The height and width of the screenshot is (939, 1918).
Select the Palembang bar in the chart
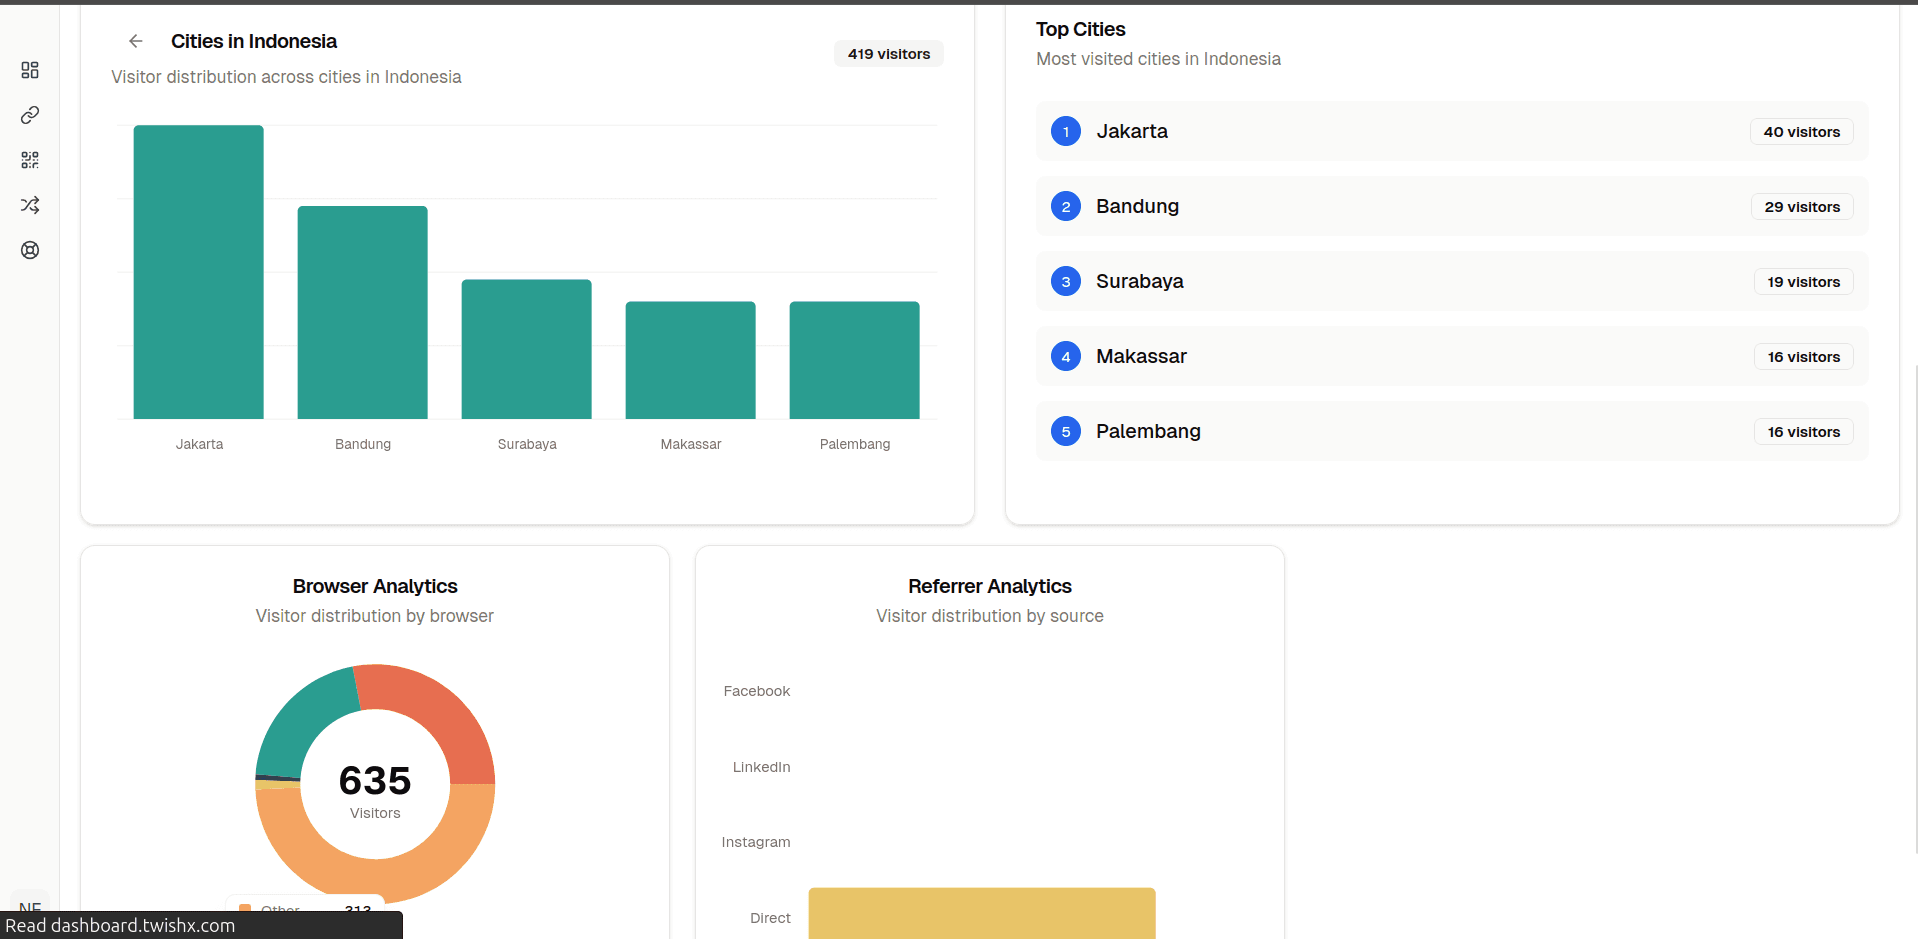pyautogui.click(x=855, y=360)
